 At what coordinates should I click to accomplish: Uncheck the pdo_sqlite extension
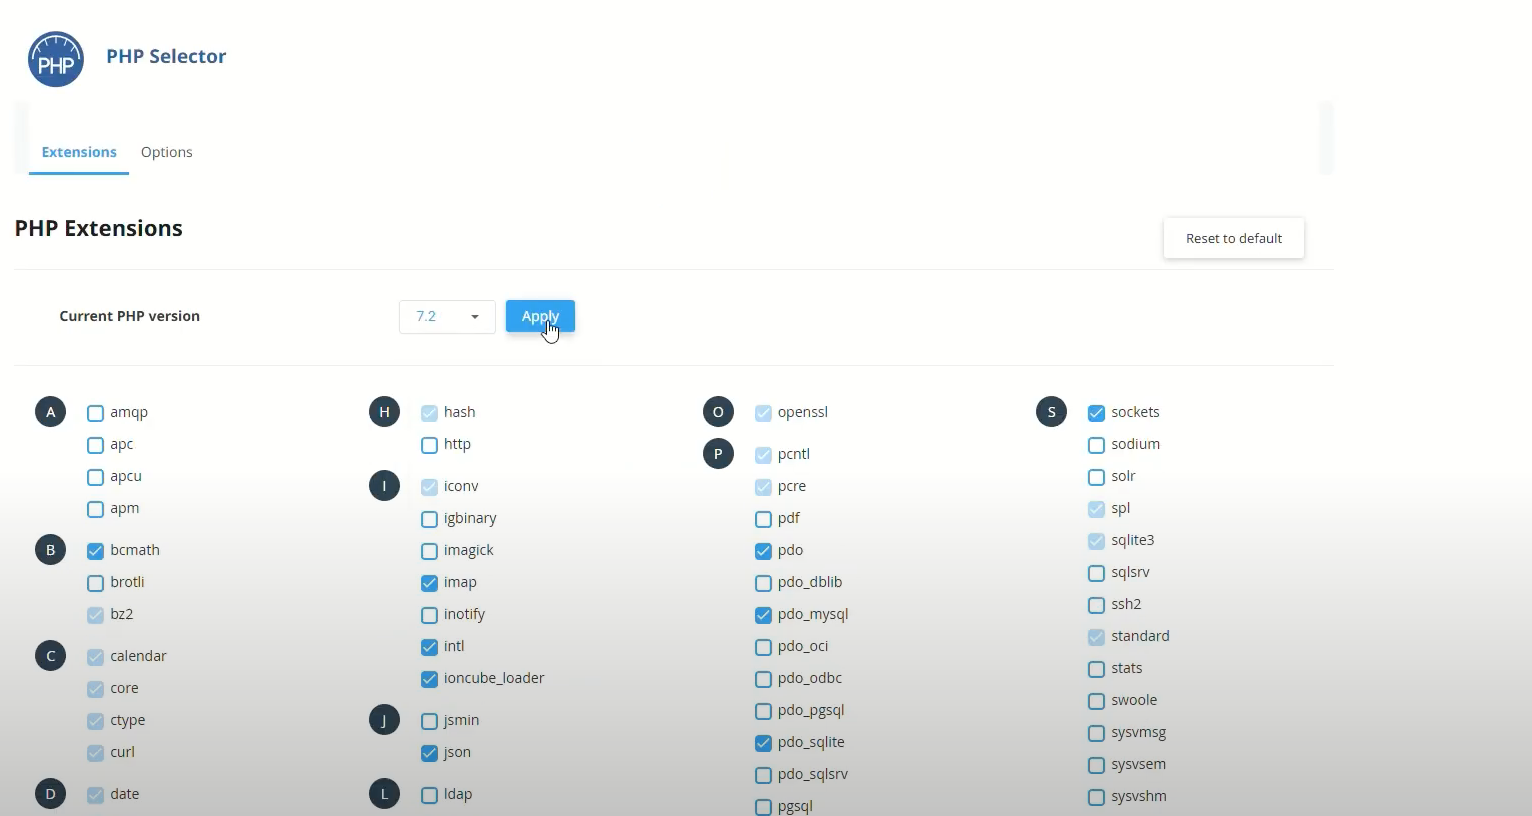(763, 743)
